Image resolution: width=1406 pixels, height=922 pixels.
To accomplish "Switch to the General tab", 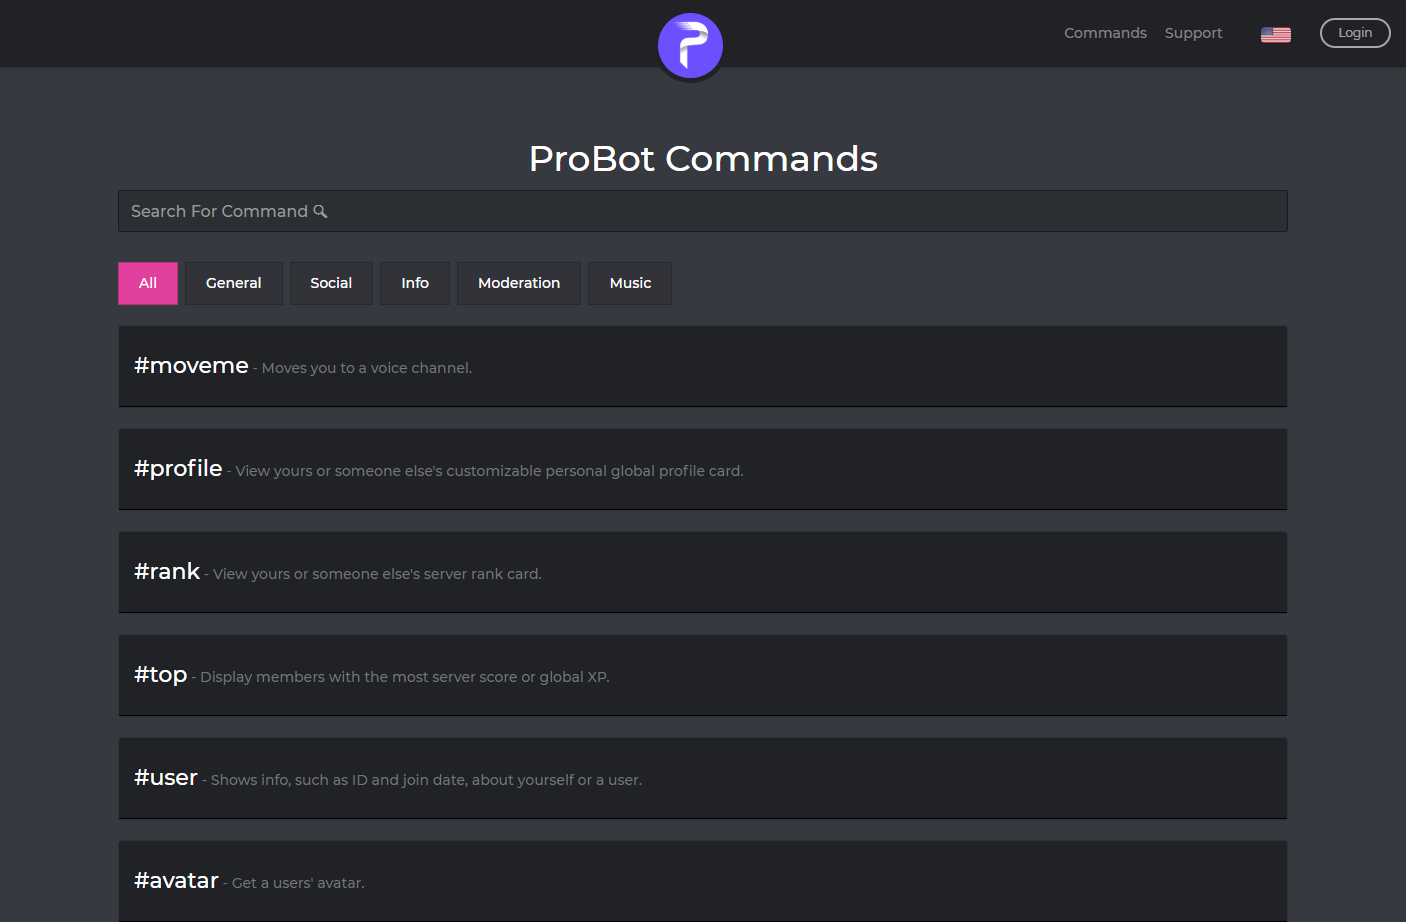I will tap(234, 283).
